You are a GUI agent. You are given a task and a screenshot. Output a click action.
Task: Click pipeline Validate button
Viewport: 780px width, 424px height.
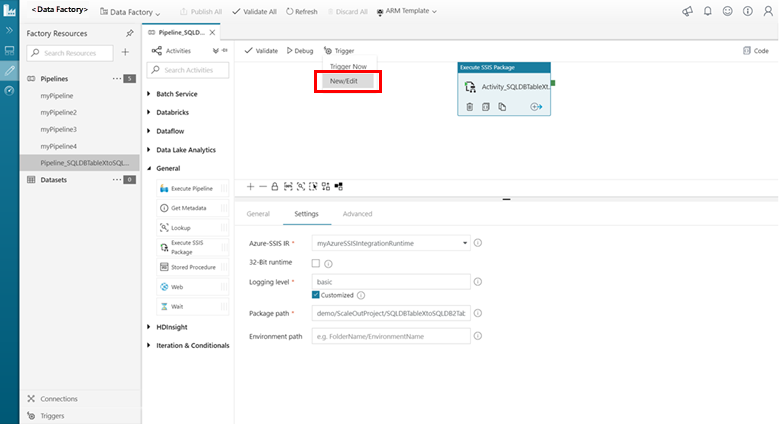pos(261,51)
